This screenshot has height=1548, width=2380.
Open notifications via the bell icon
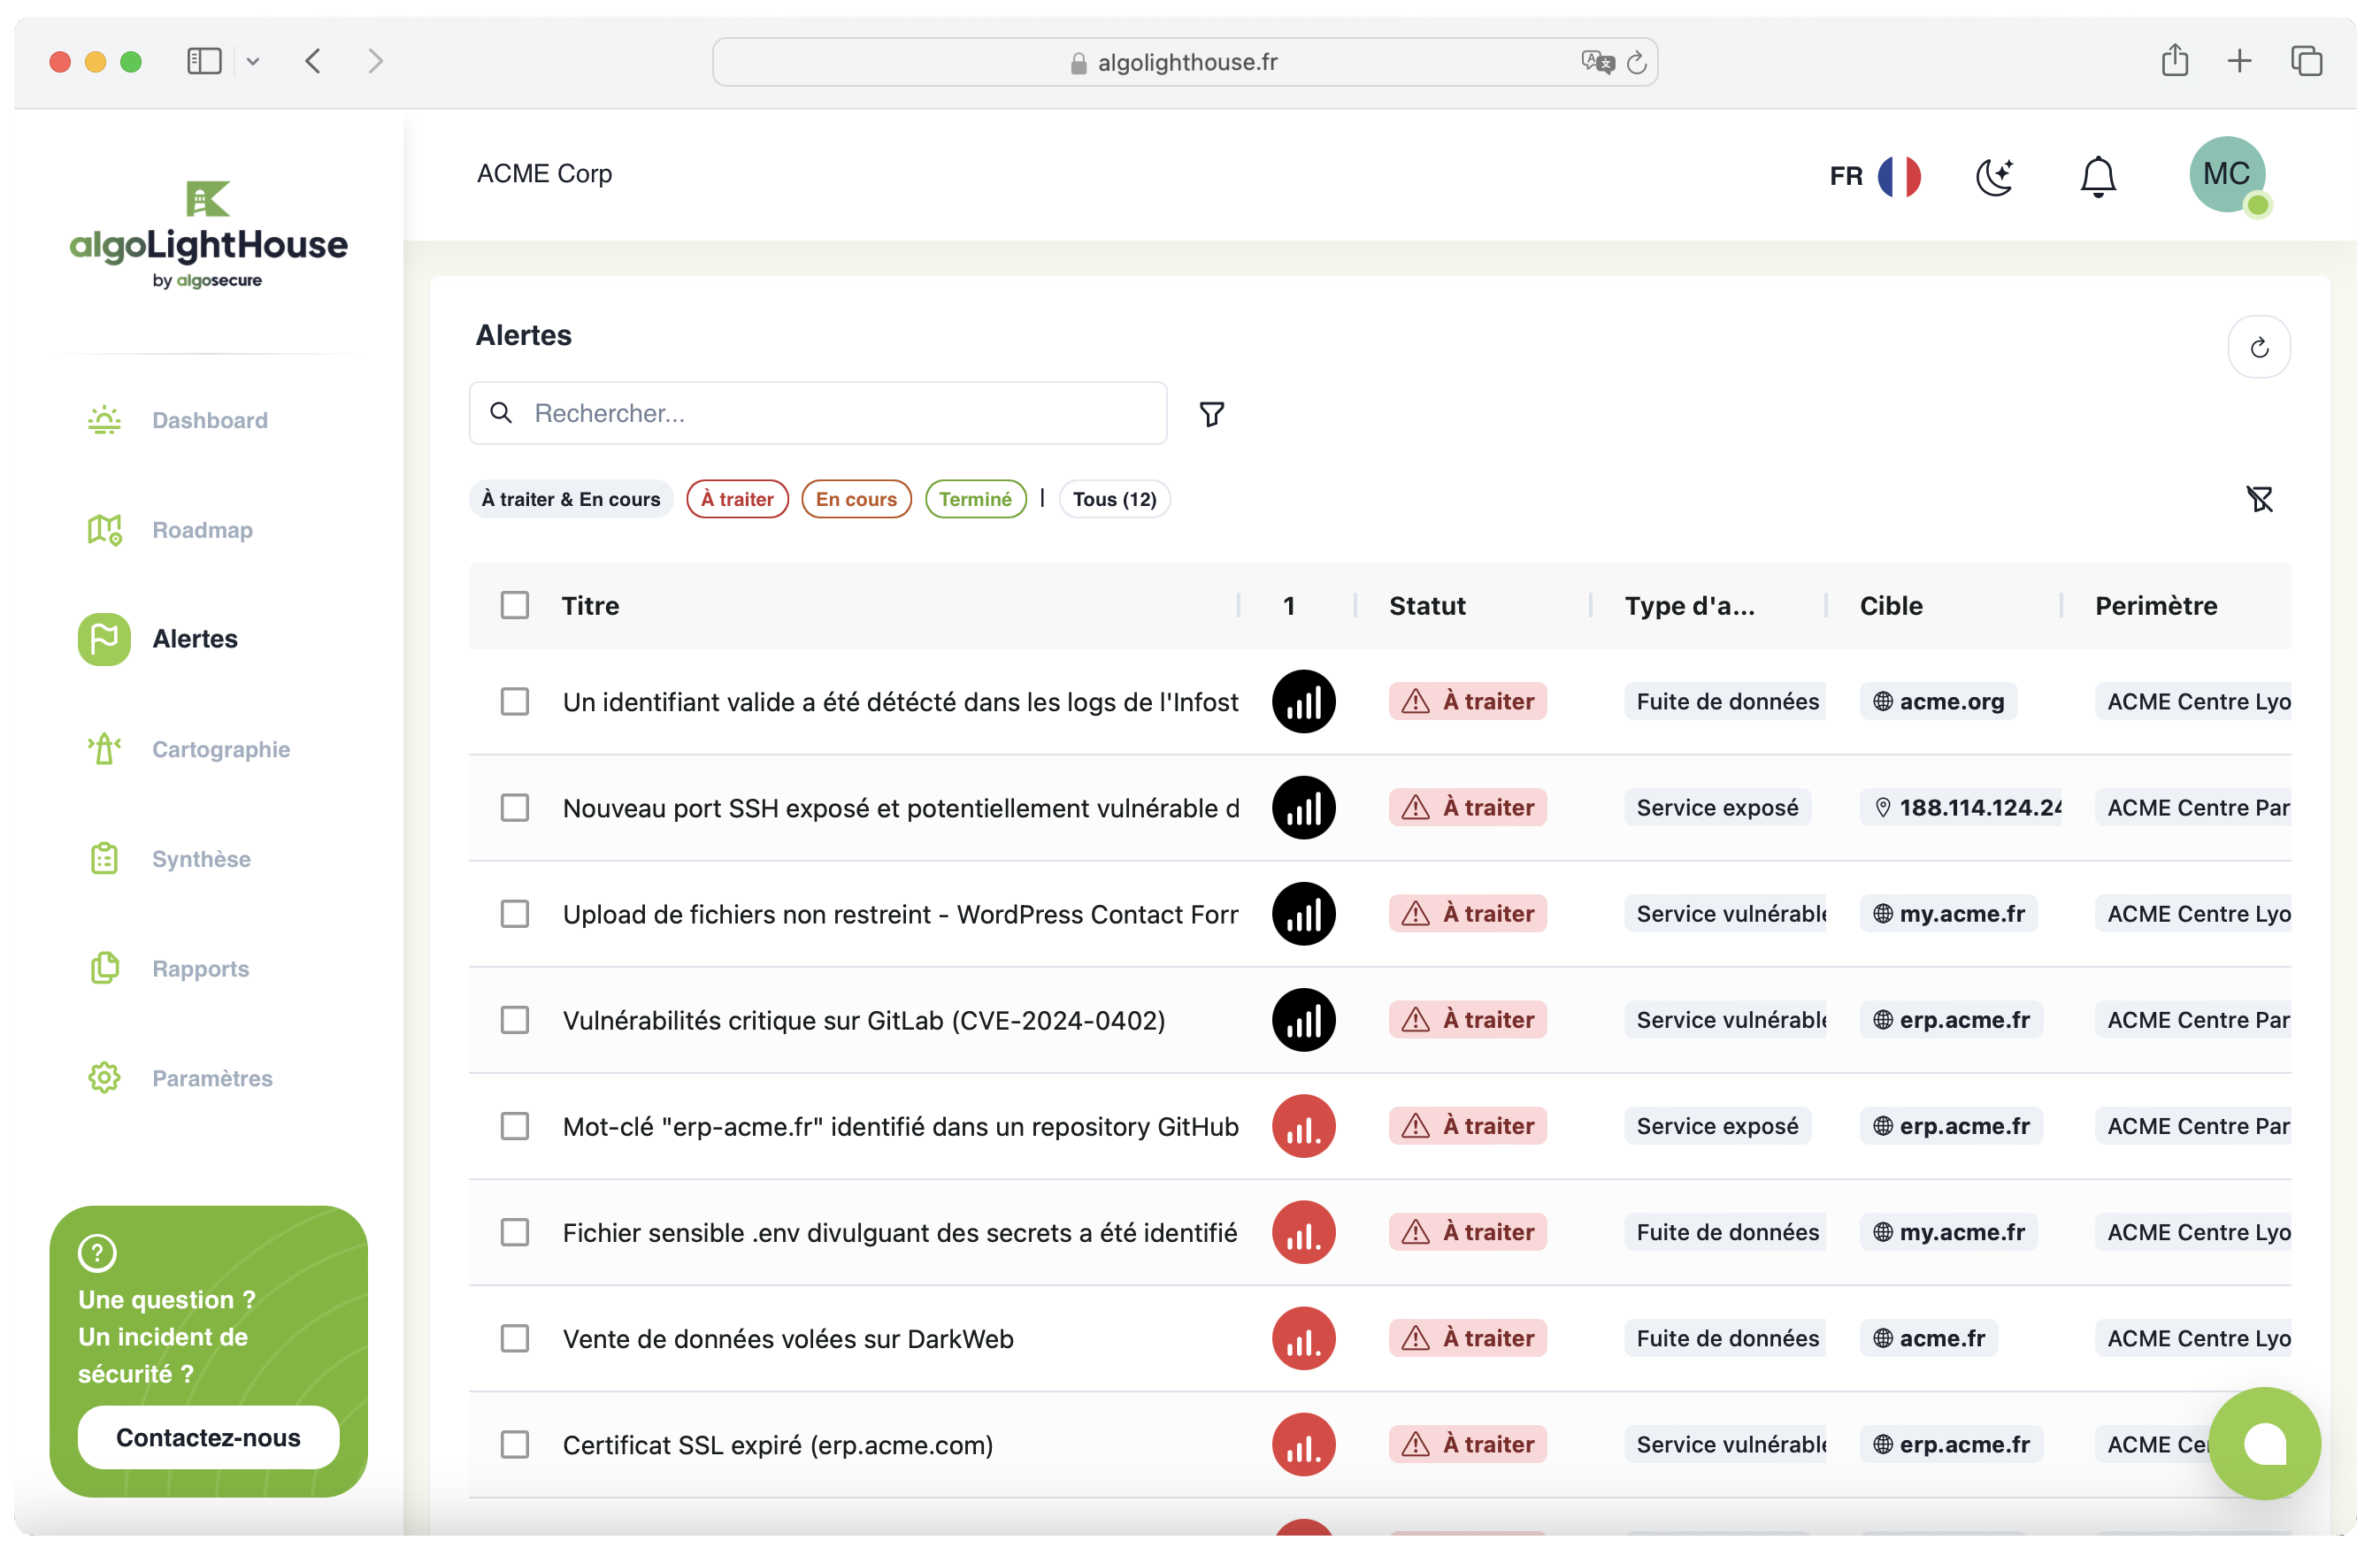coord(2097,176)
